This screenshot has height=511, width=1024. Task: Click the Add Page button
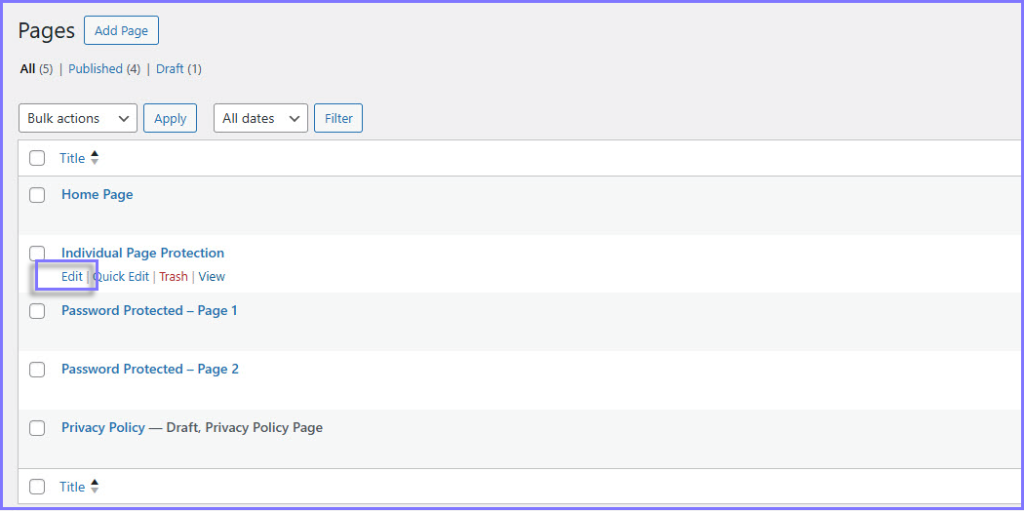pos(121,31)
